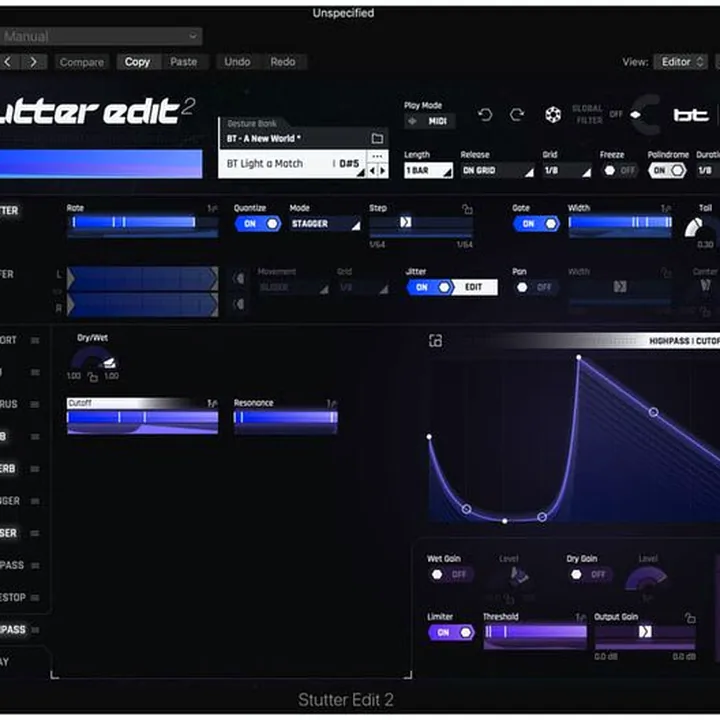Click the Rate range slider
The width and height of the screenshot is (720, 720).
[143, 223]
